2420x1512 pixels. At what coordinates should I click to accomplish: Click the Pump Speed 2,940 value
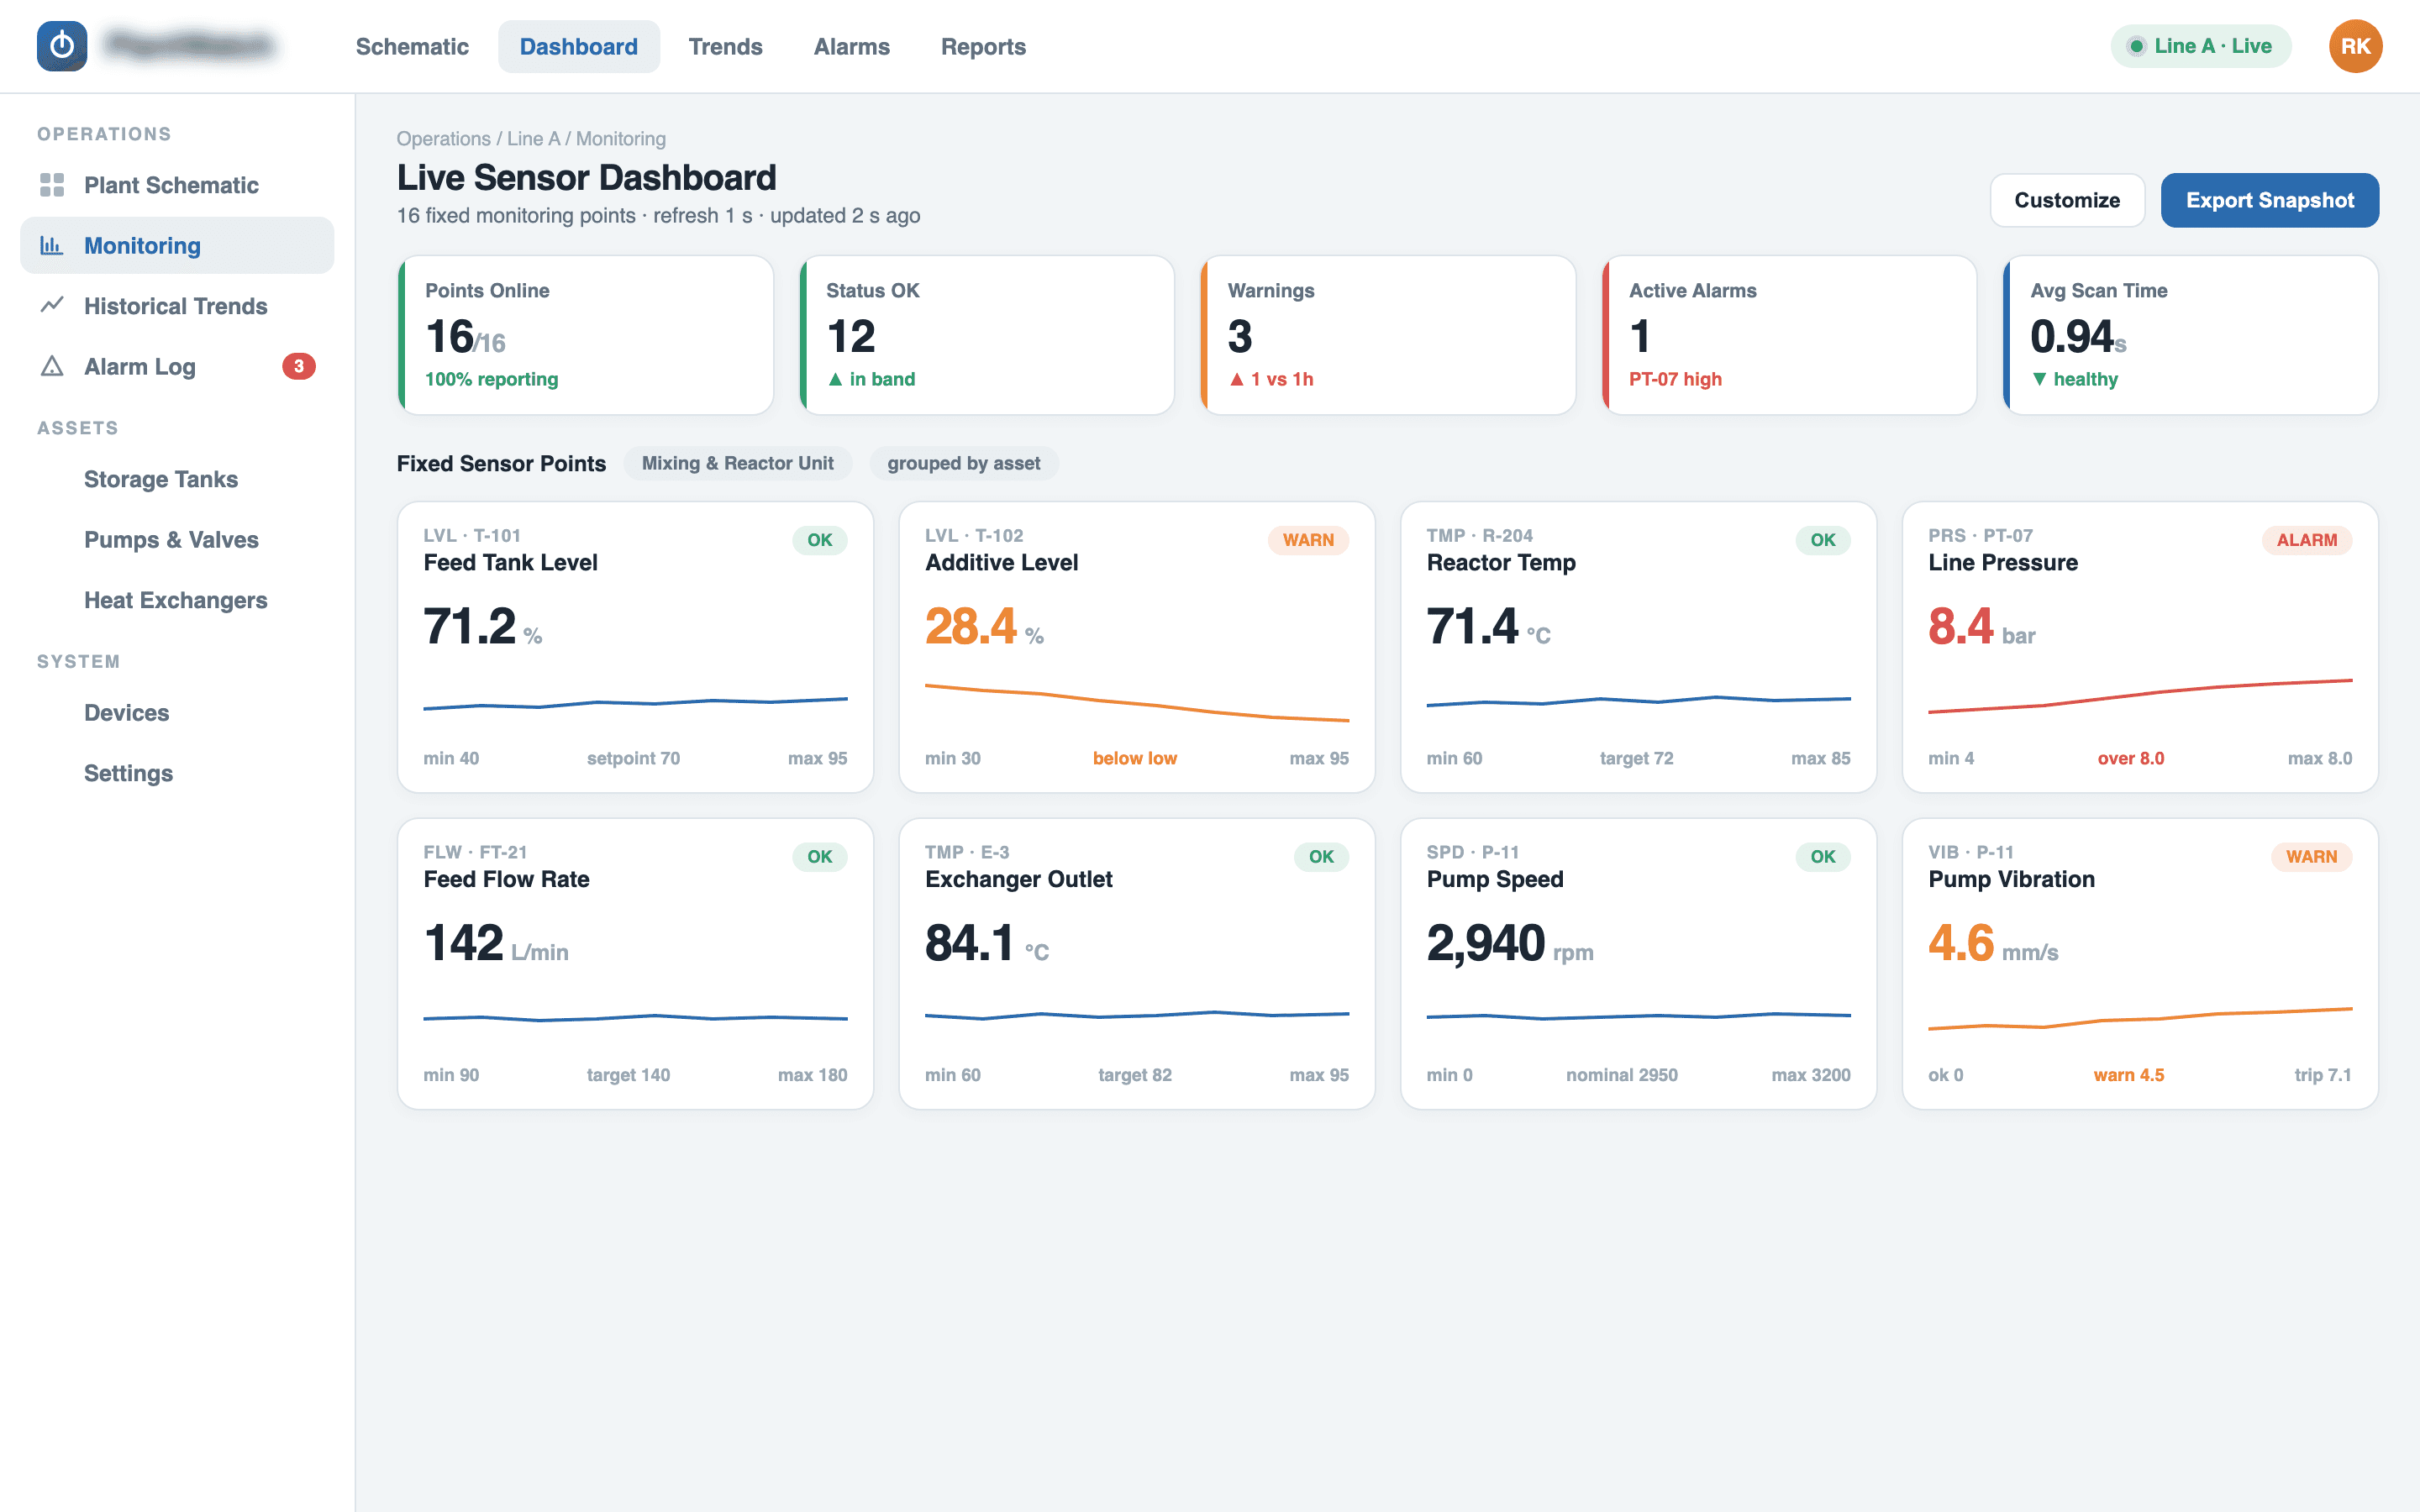click(1486, 943)
